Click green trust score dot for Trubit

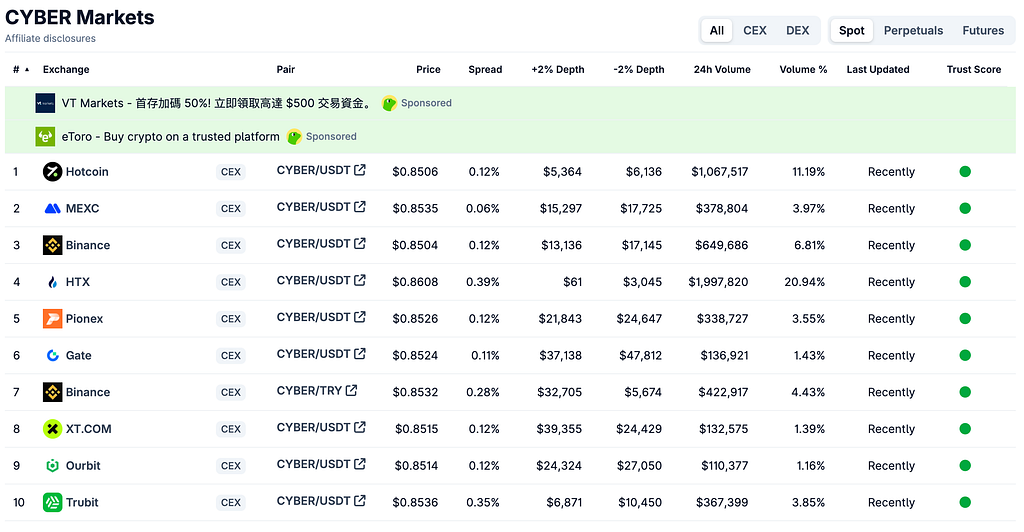click(965, 503)
